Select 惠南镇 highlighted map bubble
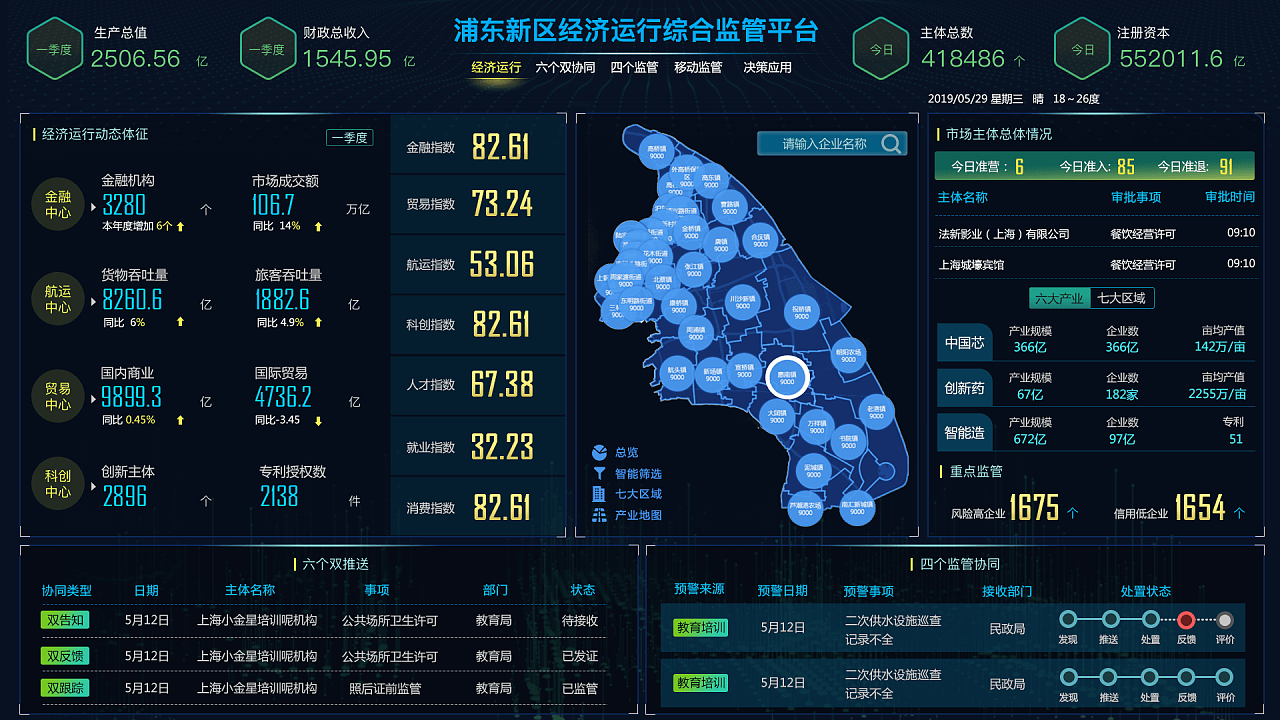 pyautogui.click(x=787, y=377)
